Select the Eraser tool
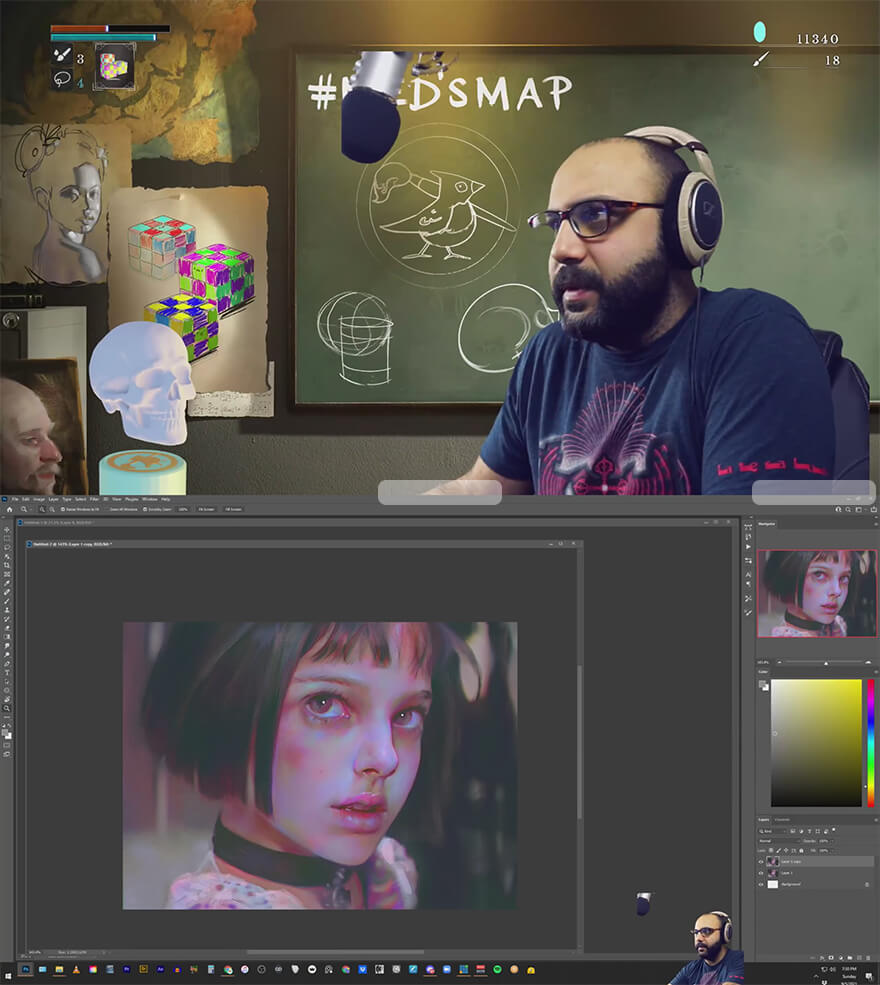This screenshot has width=880, height=985. [x=7, y=628]
